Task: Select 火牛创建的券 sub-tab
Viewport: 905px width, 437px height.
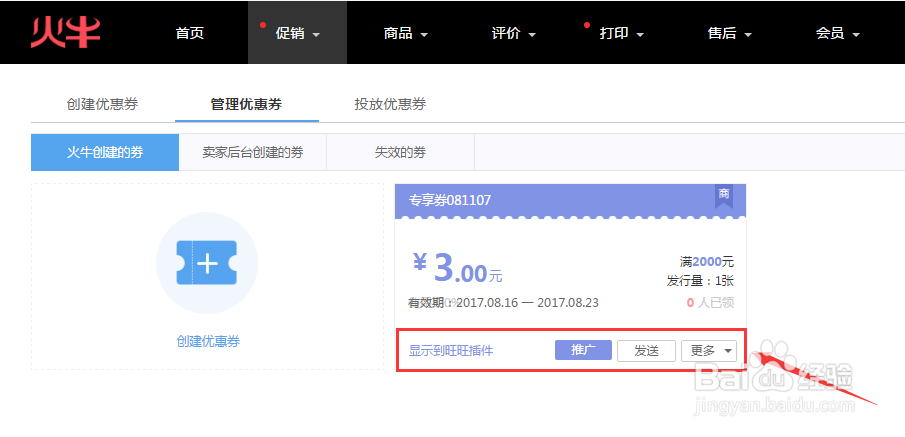Action: [105, 152]
